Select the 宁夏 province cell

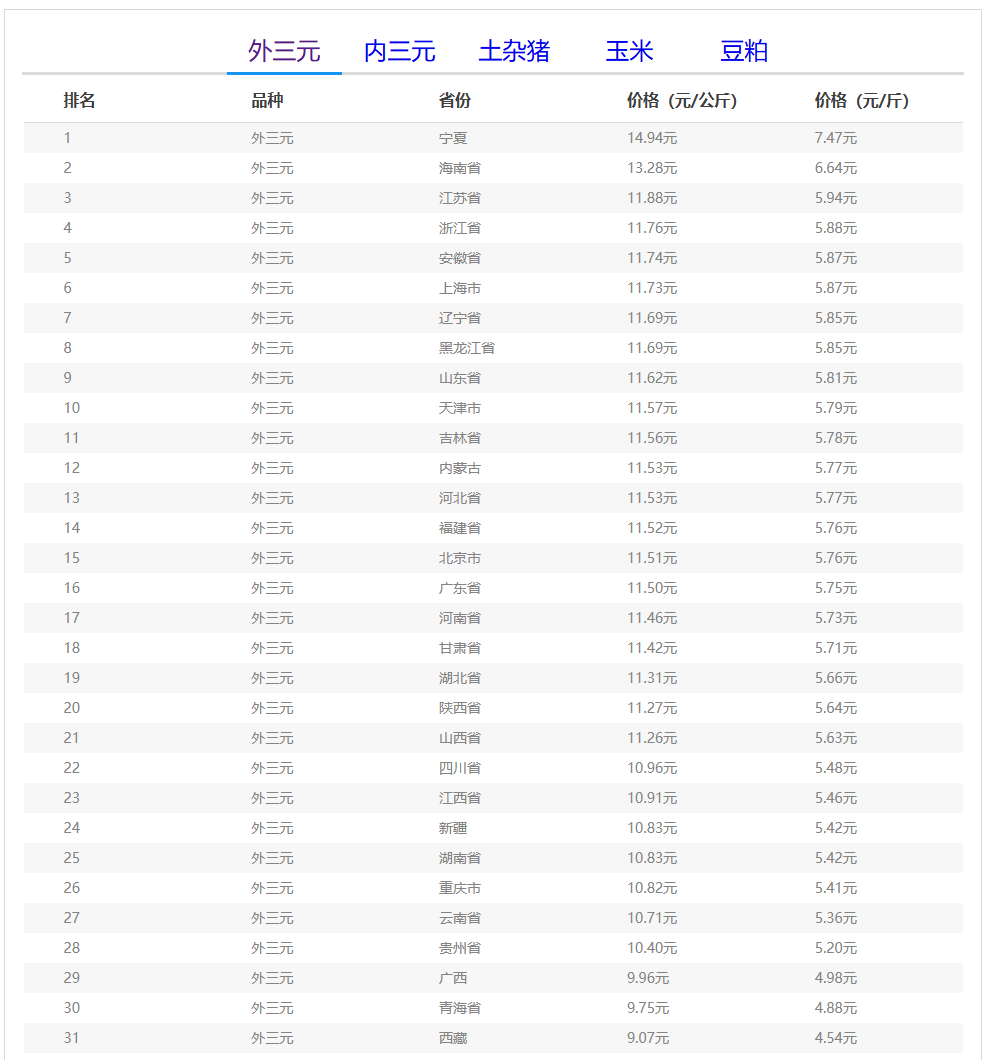(453, 138)
